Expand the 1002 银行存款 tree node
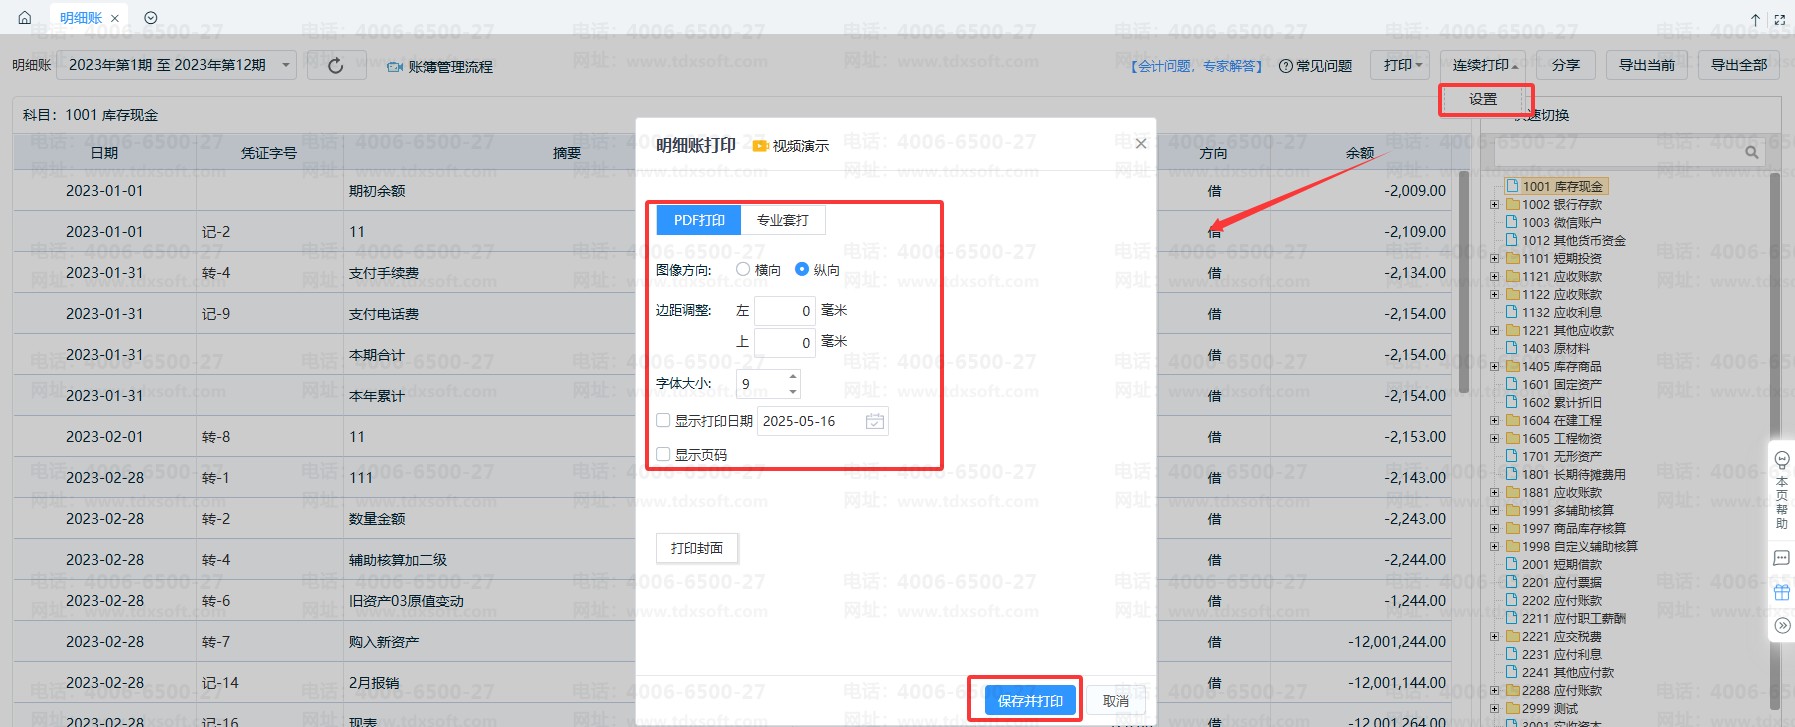 tap(1495, 205)
